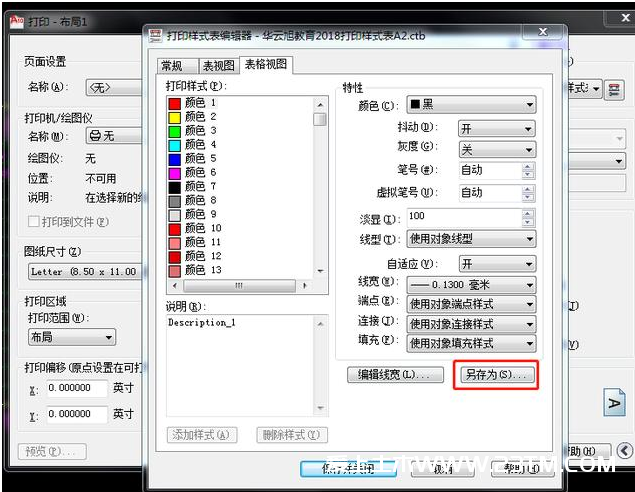The image size is (635, 492).
Task: Click the plot styles list scroll down arrow
Action: [x=320, y=271]
